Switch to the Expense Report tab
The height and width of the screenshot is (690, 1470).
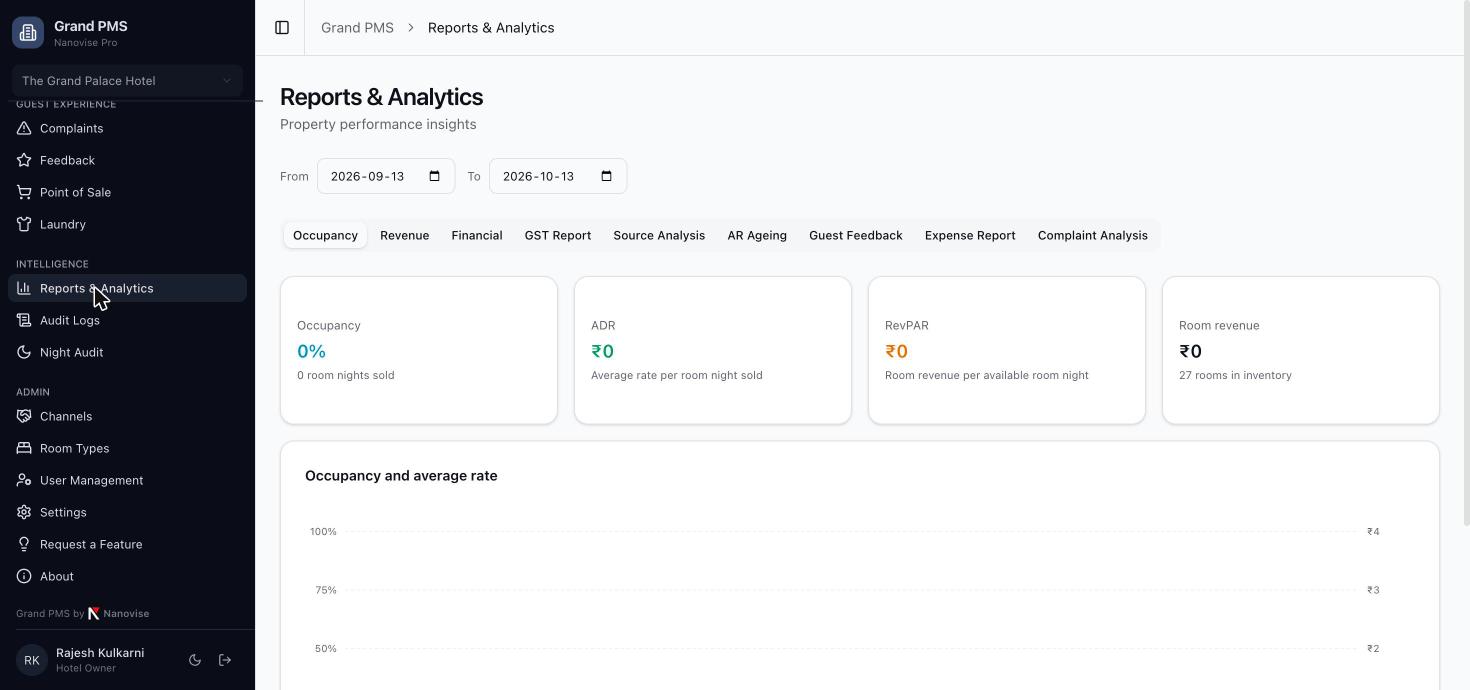tap(970, 235)
